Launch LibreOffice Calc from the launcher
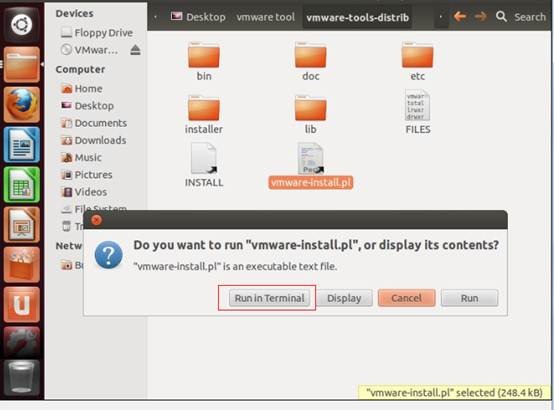Image resolution: width=554 pixels, height=410 pixels. (22, 184)
